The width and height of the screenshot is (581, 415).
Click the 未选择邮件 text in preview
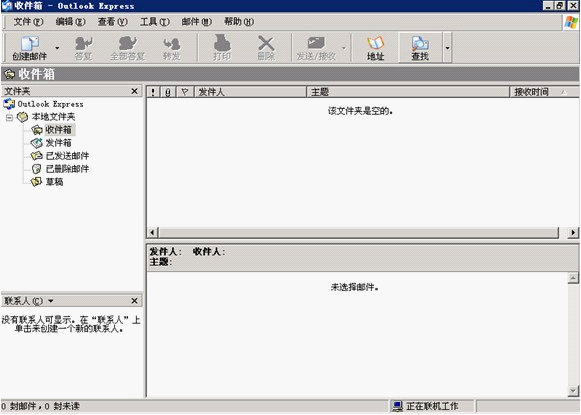click(x=355, y=287)
